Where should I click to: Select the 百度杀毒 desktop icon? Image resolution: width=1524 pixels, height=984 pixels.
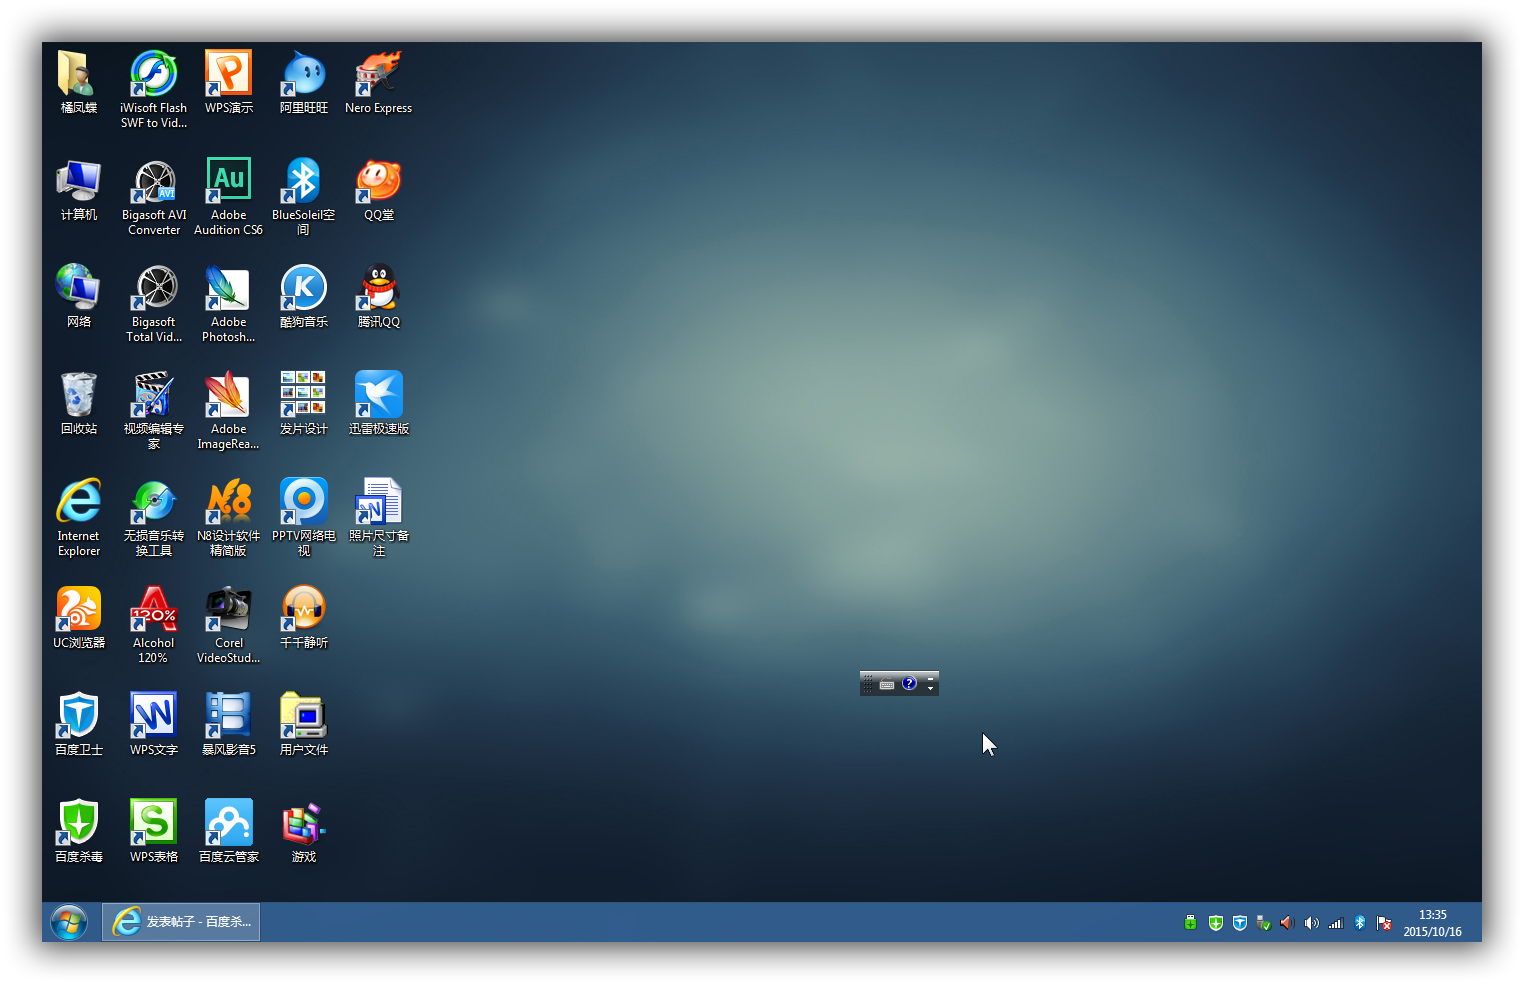pos(79,831)
